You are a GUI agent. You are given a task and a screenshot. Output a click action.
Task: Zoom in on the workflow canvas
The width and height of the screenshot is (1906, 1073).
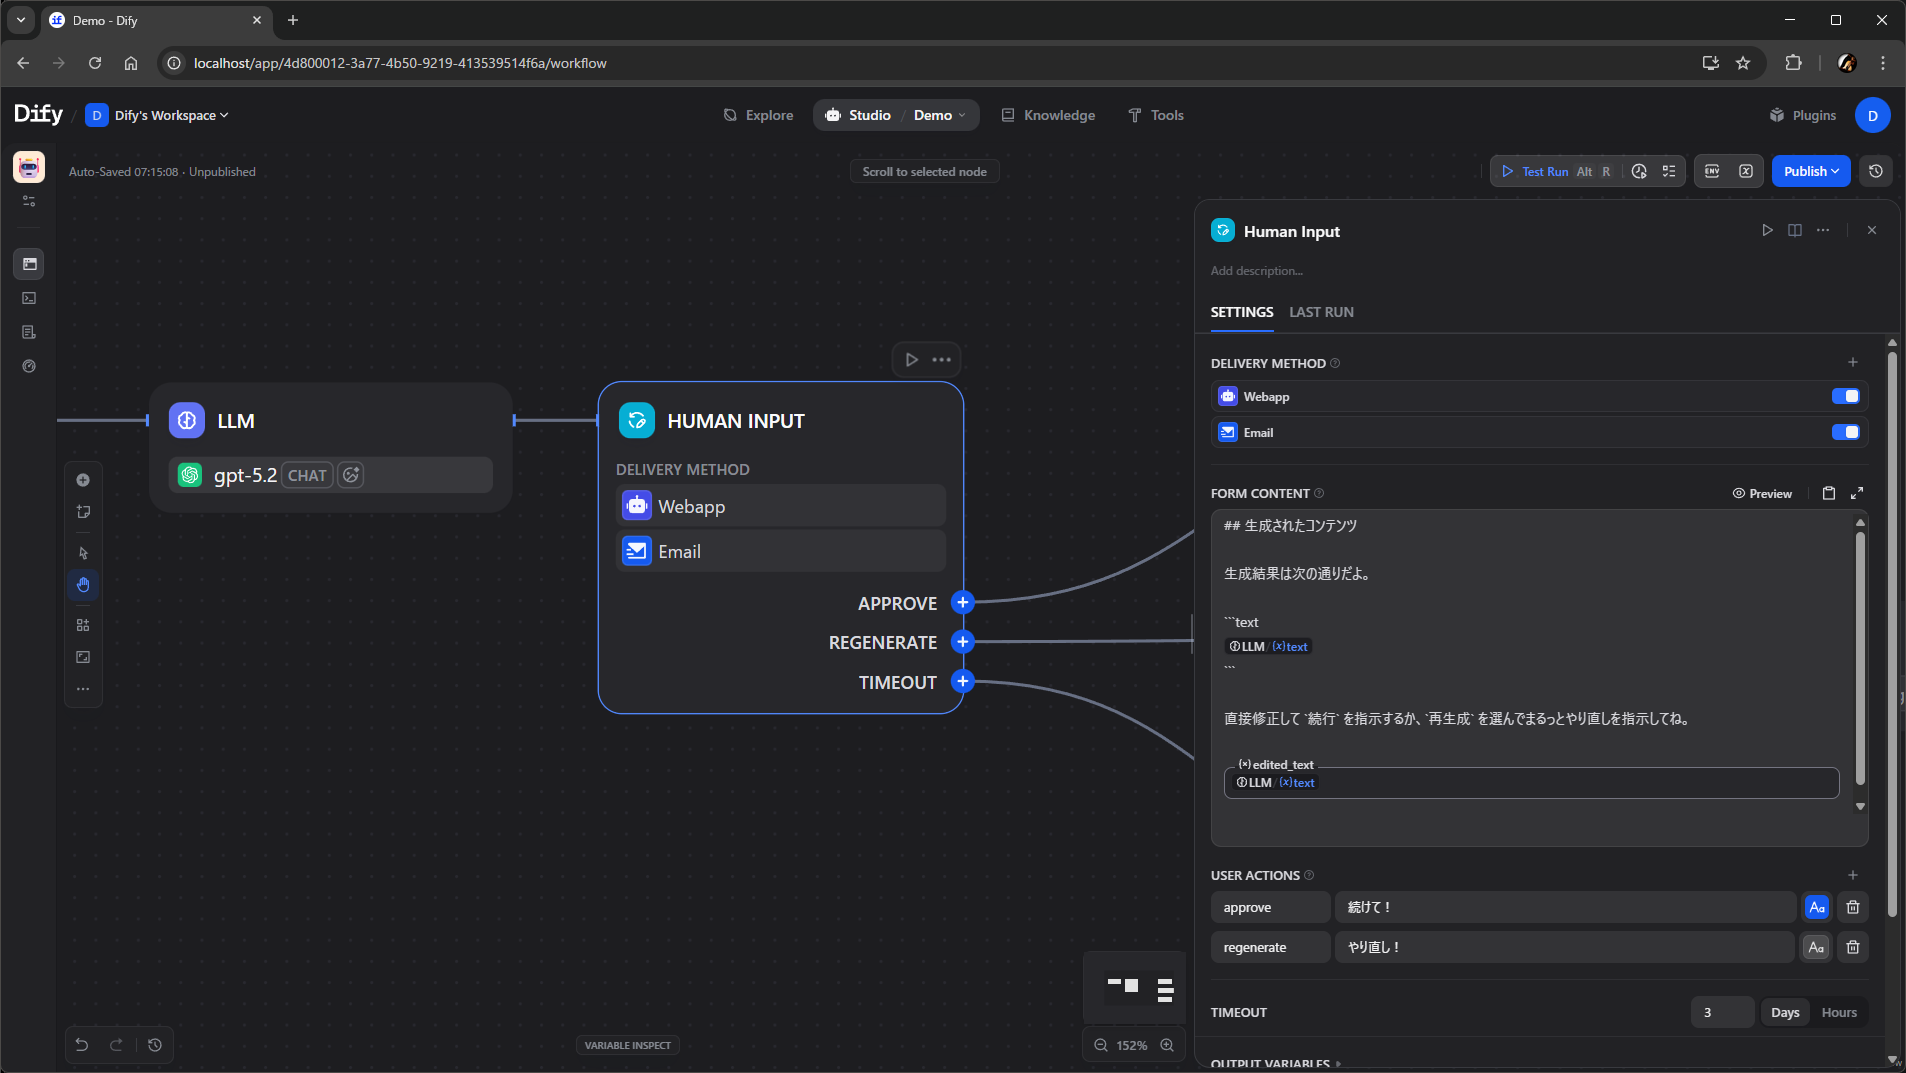[x=1167, y=1045]
